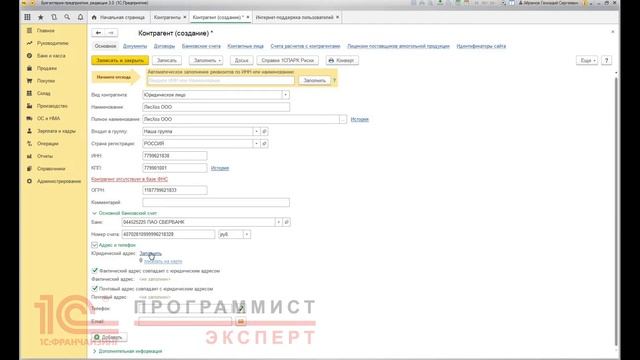Click История link next to full name
The image size is (640, 360).
point(360,119)
